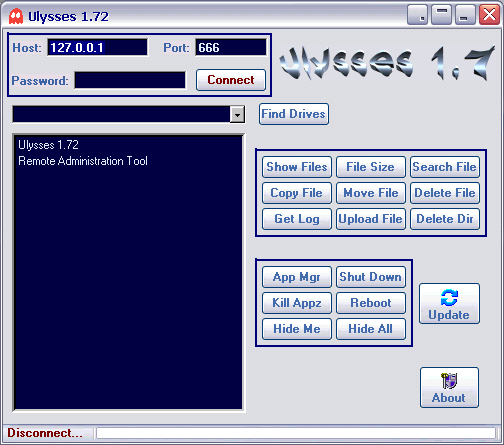Click the Find Drives button

(x=293, y=114)
